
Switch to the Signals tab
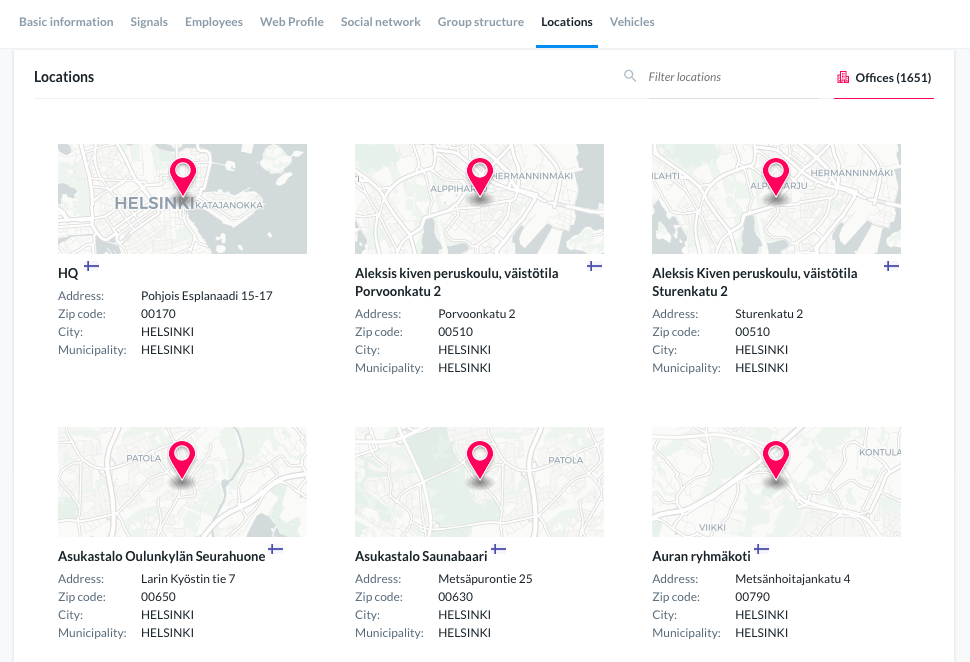[149, 22]
